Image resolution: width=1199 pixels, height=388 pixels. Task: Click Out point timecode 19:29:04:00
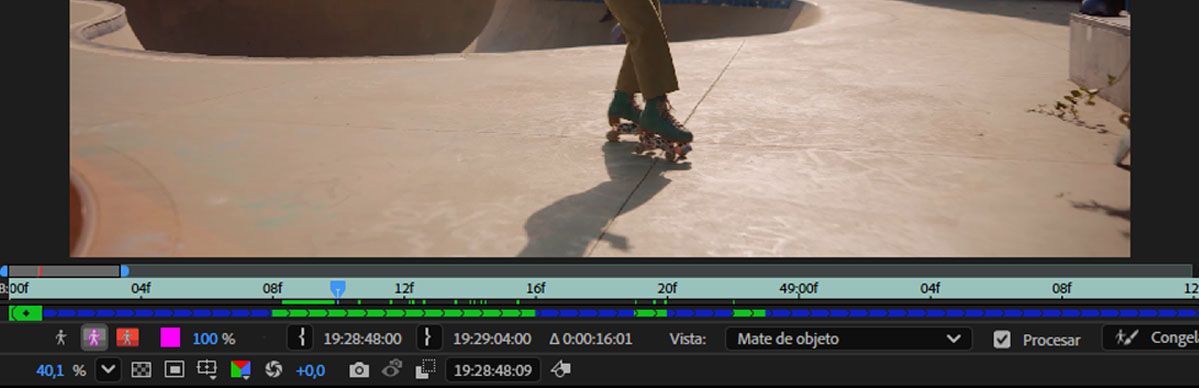492,339
